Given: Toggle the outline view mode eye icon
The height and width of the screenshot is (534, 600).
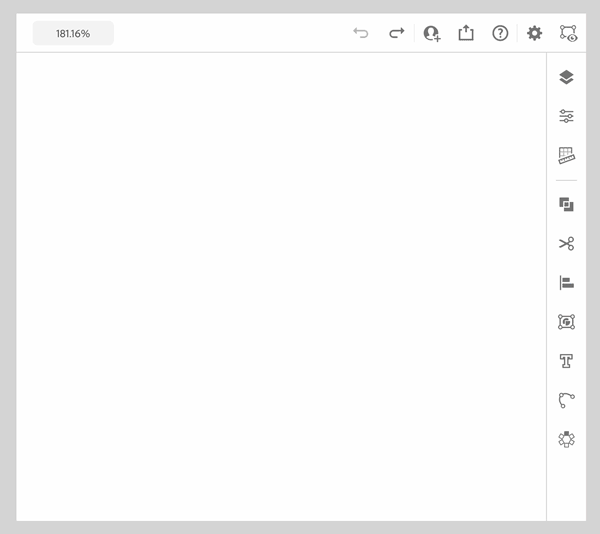Looking at the screenshot, I should tap(569, 33).
